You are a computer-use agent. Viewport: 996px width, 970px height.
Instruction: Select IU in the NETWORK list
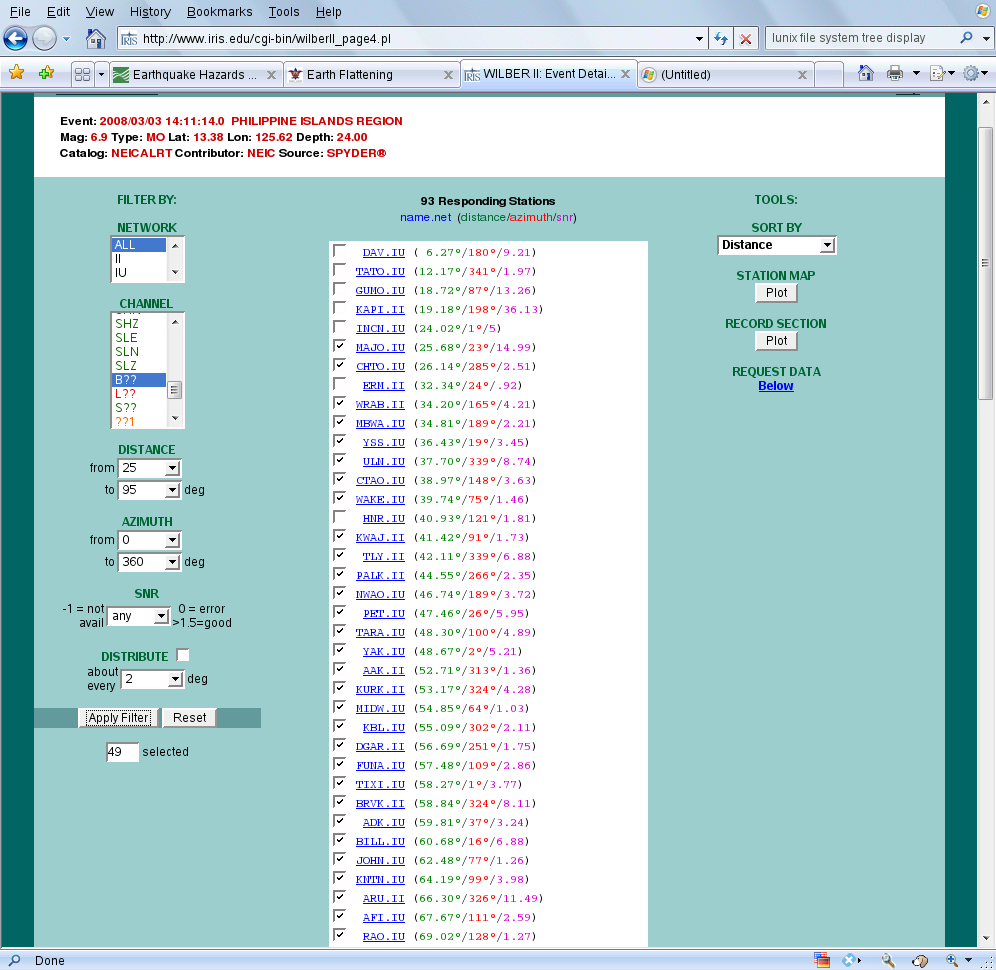[x=138, y=273]
